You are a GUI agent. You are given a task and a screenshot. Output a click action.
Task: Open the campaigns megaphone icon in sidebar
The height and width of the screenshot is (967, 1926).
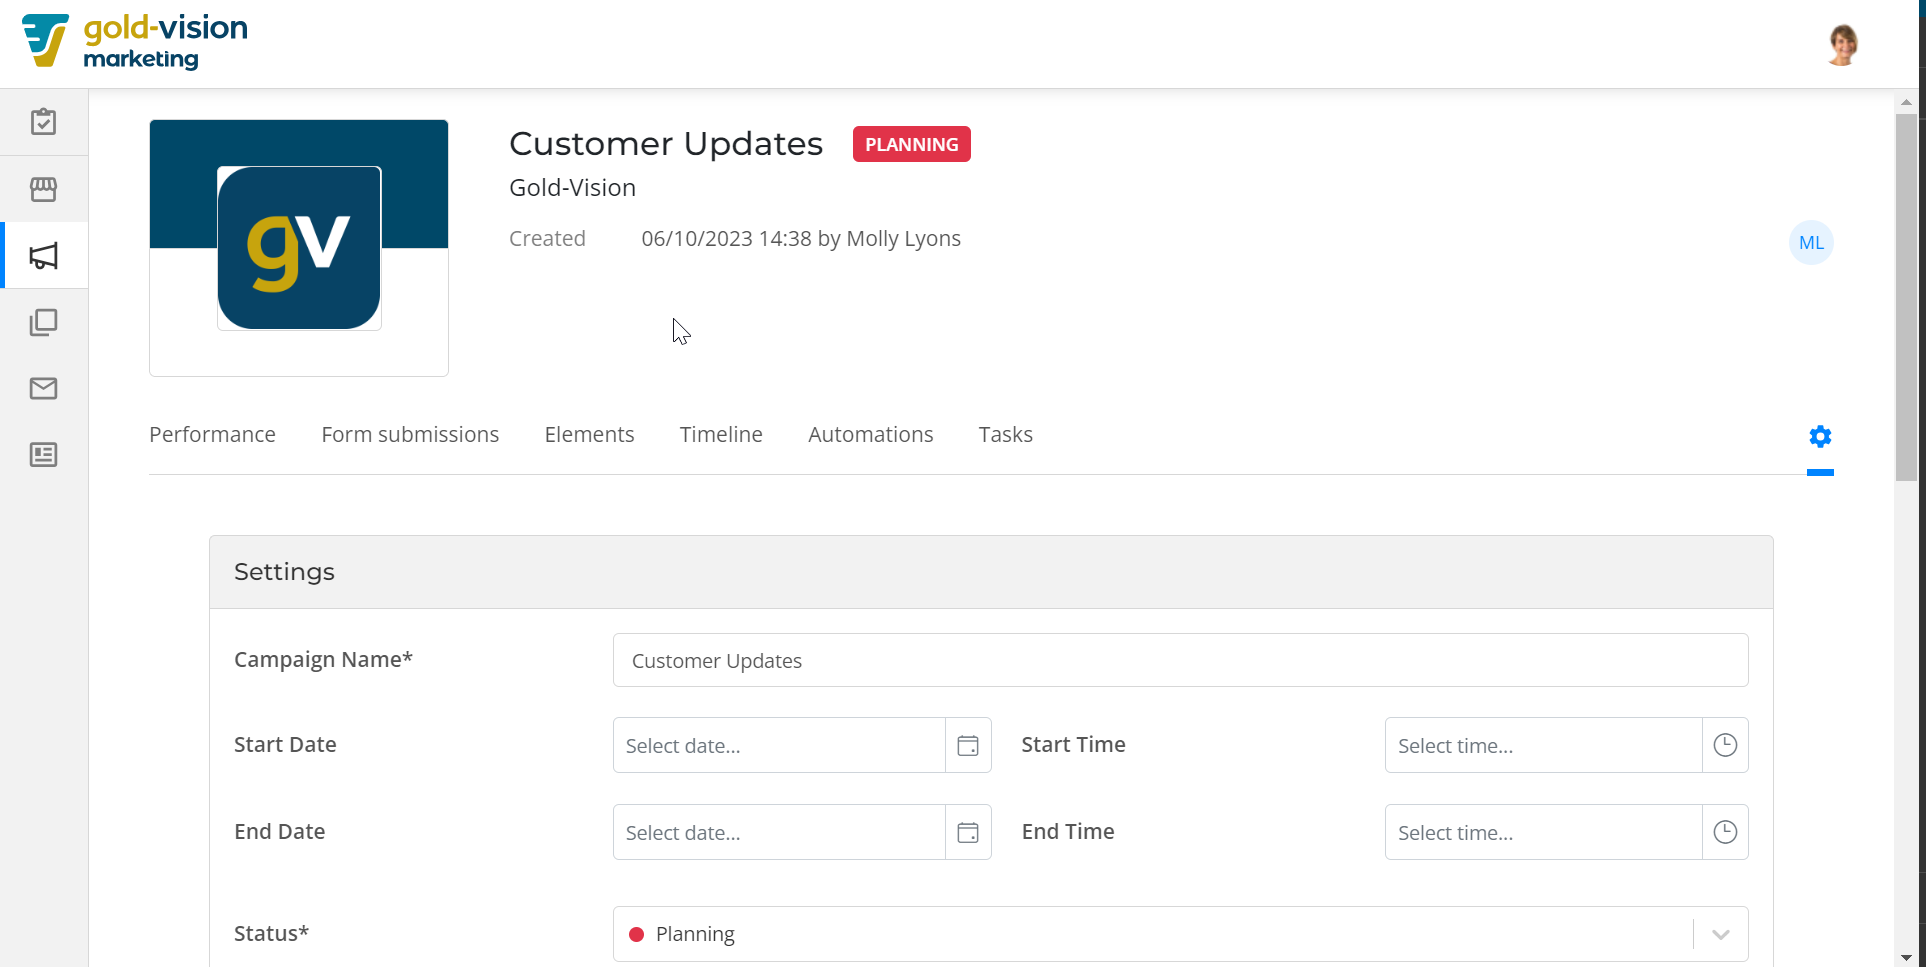tap(43, 256)
